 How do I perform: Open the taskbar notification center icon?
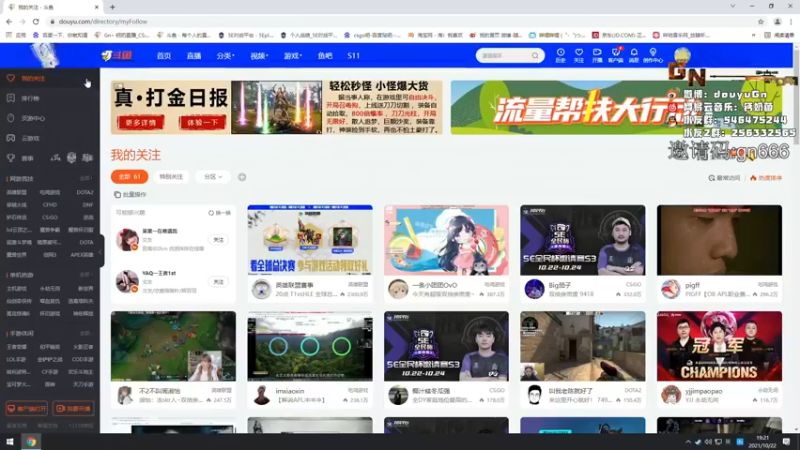click(786, 441)
